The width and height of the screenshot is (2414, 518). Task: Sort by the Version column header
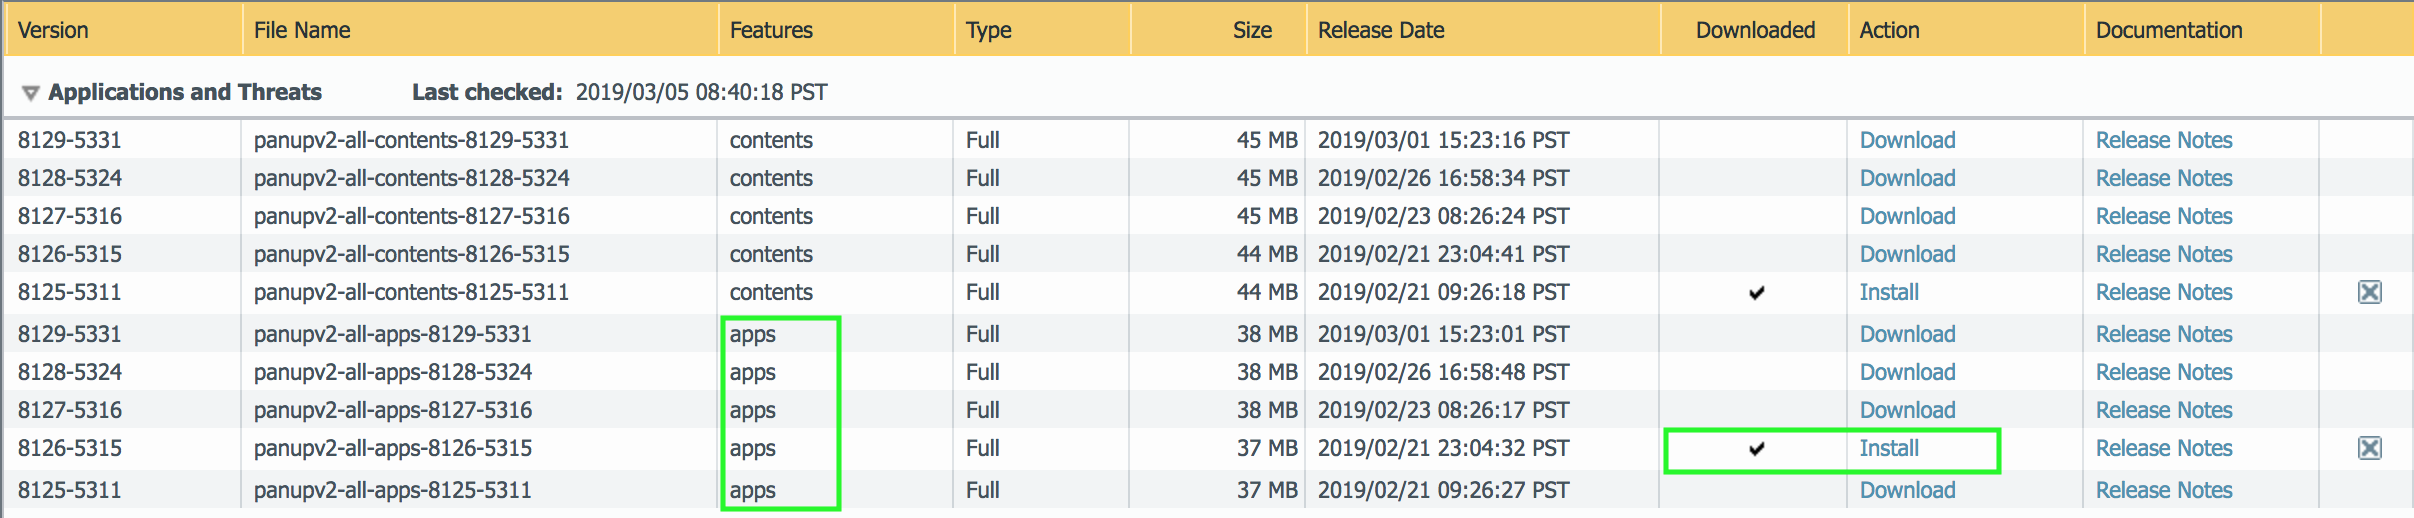[x=53, y=30]
